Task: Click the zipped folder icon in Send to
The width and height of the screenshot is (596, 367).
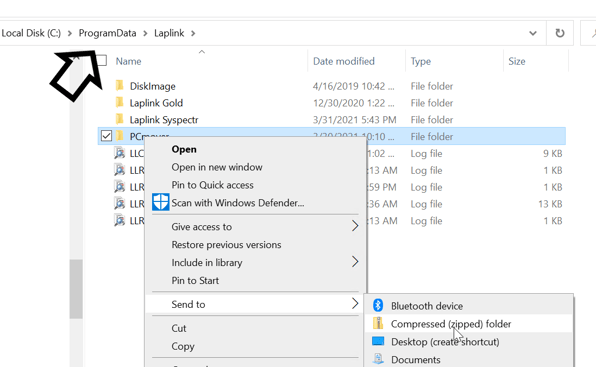Action: coord(378,323)
